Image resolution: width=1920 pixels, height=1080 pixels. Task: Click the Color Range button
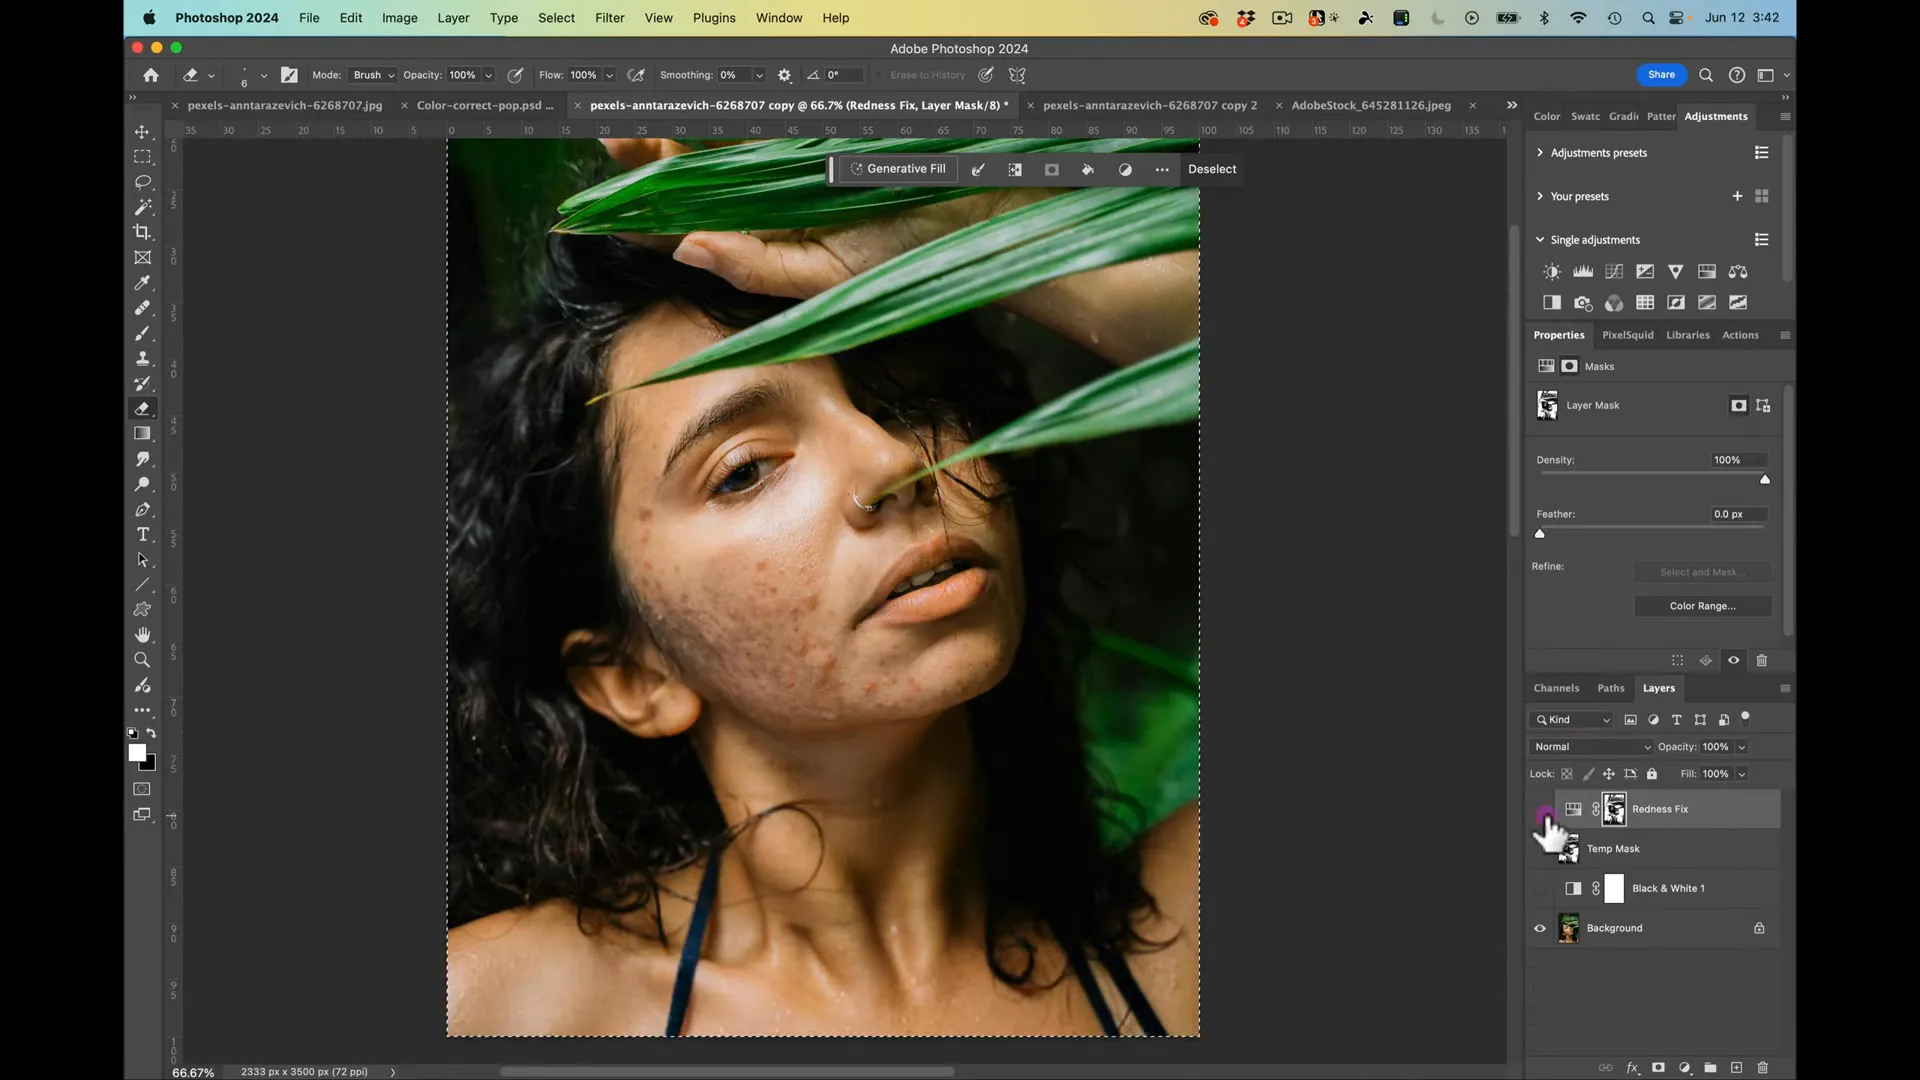[1702, 606]
